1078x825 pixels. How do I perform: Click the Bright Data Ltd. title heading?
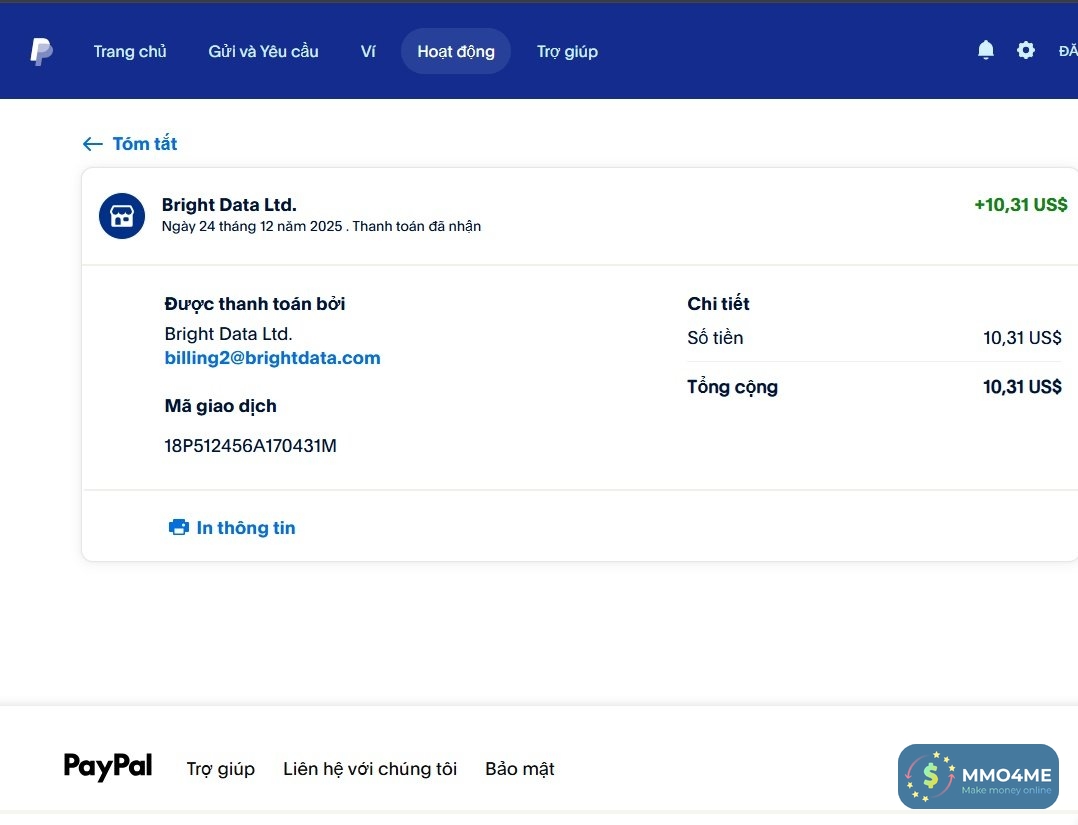coord(229,205)
